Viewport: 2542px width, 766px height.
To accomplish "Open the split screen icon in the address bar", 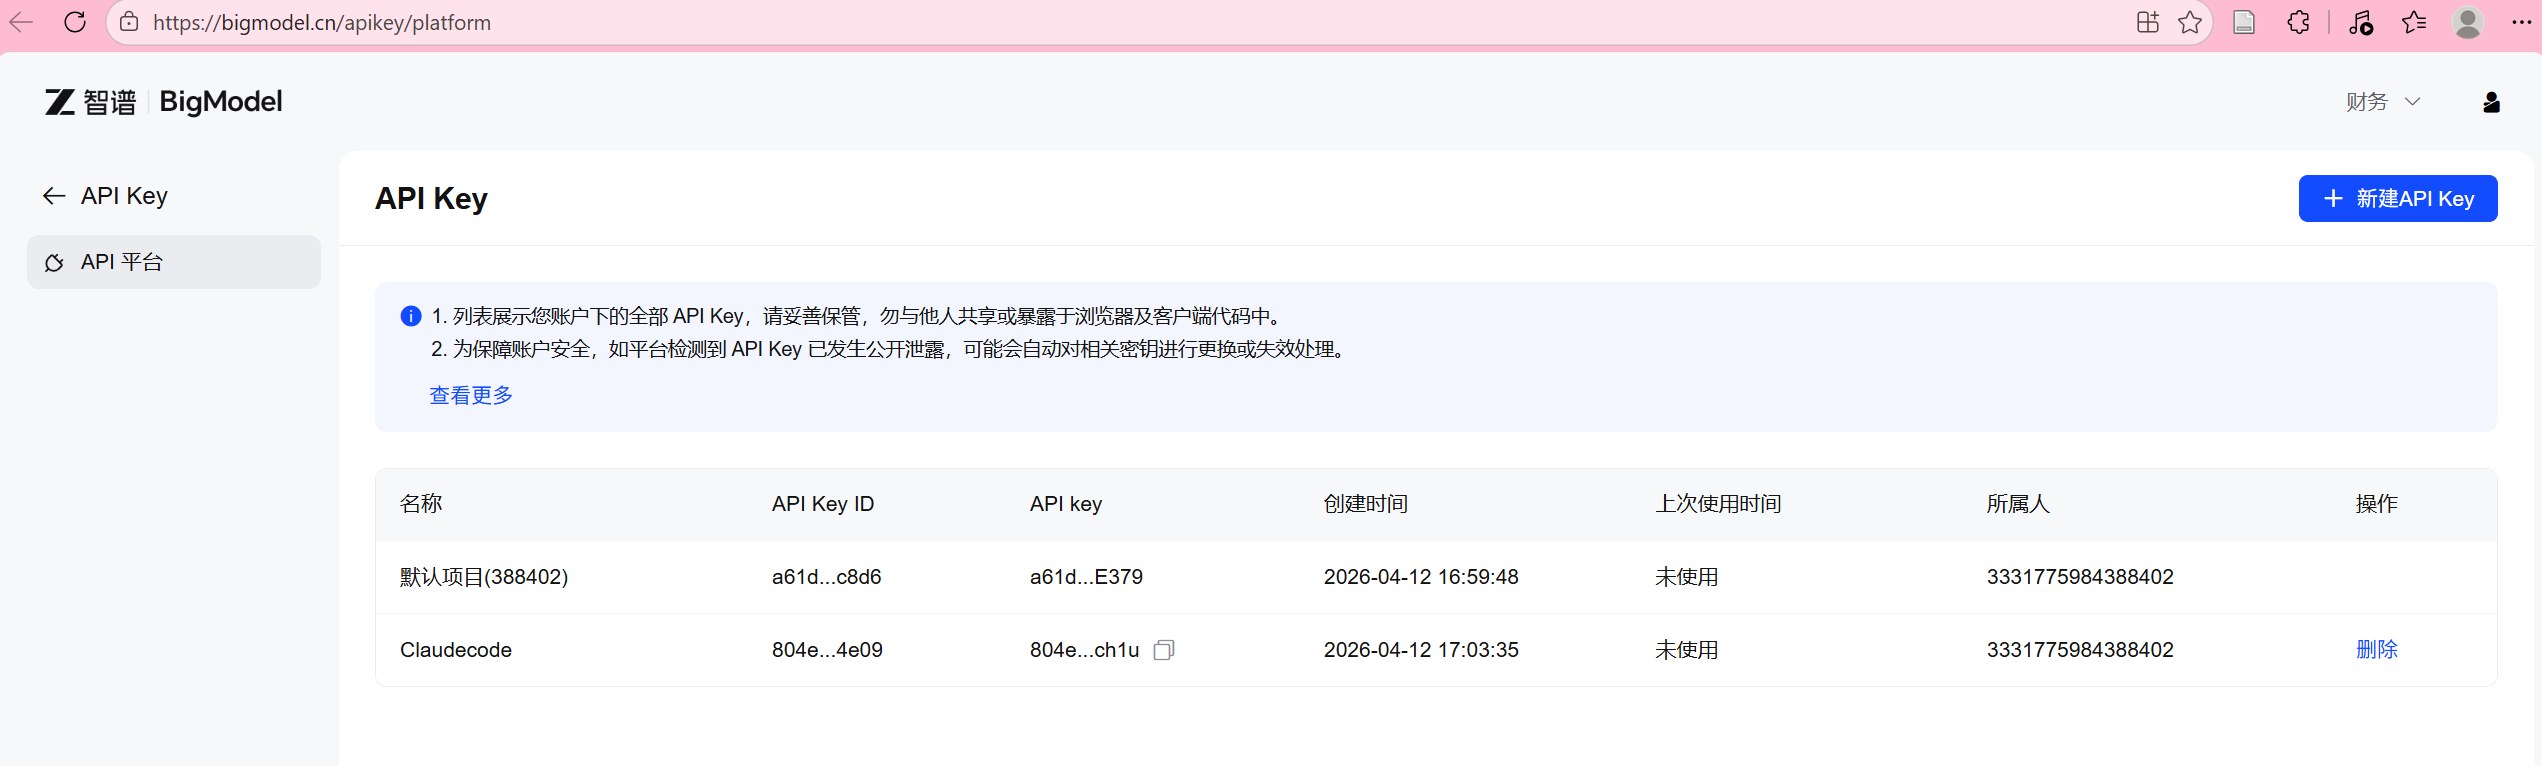I will 2148,22.
